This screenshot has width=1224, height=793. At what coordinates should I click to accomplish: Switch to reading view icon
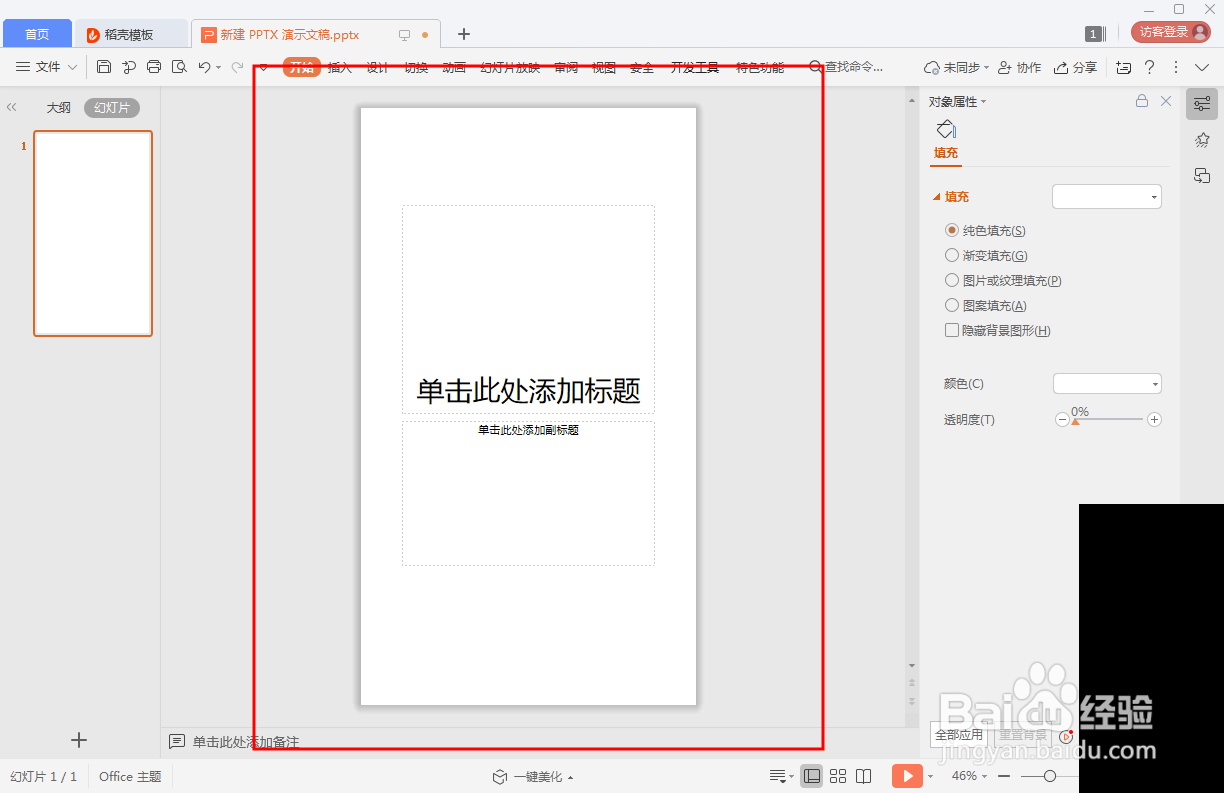[864, 776]
